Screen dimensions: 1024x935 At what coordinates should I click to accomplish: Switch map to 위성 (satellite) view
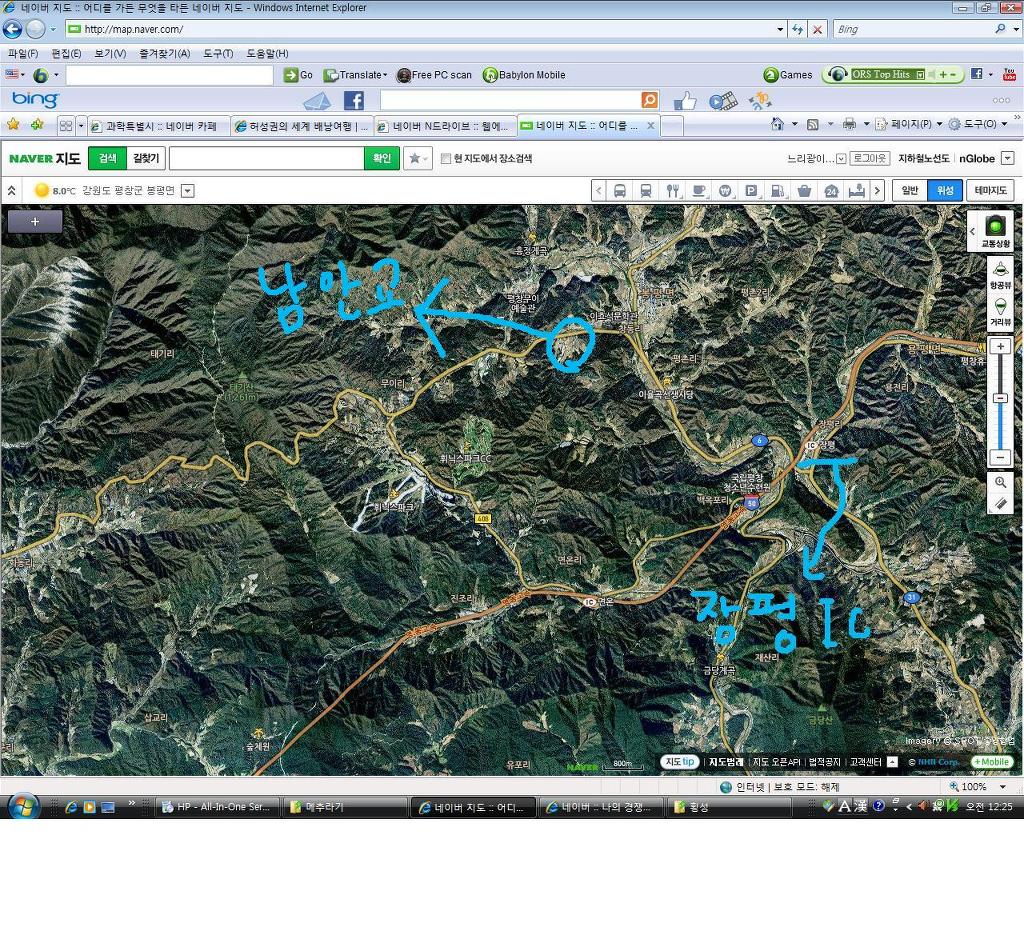click(x=945, y=191)
